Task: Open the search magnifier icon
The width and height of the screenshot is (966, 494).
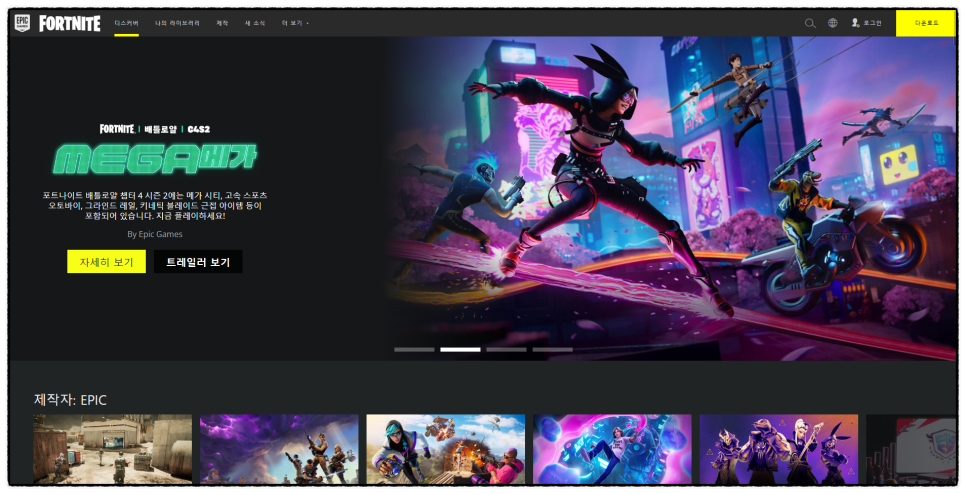Action: point(810,23)
